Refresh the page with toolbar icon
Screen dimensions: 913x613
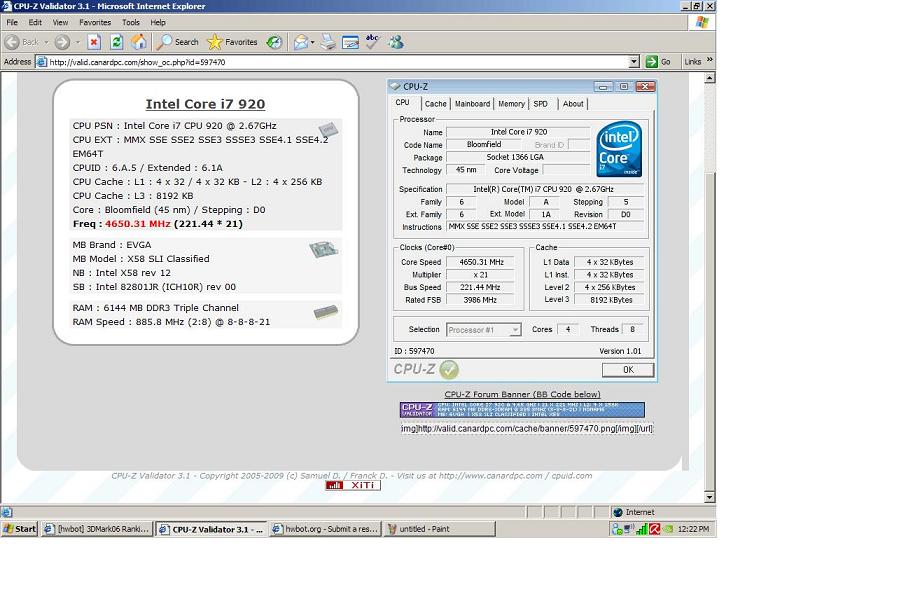[x=116, y=42]
